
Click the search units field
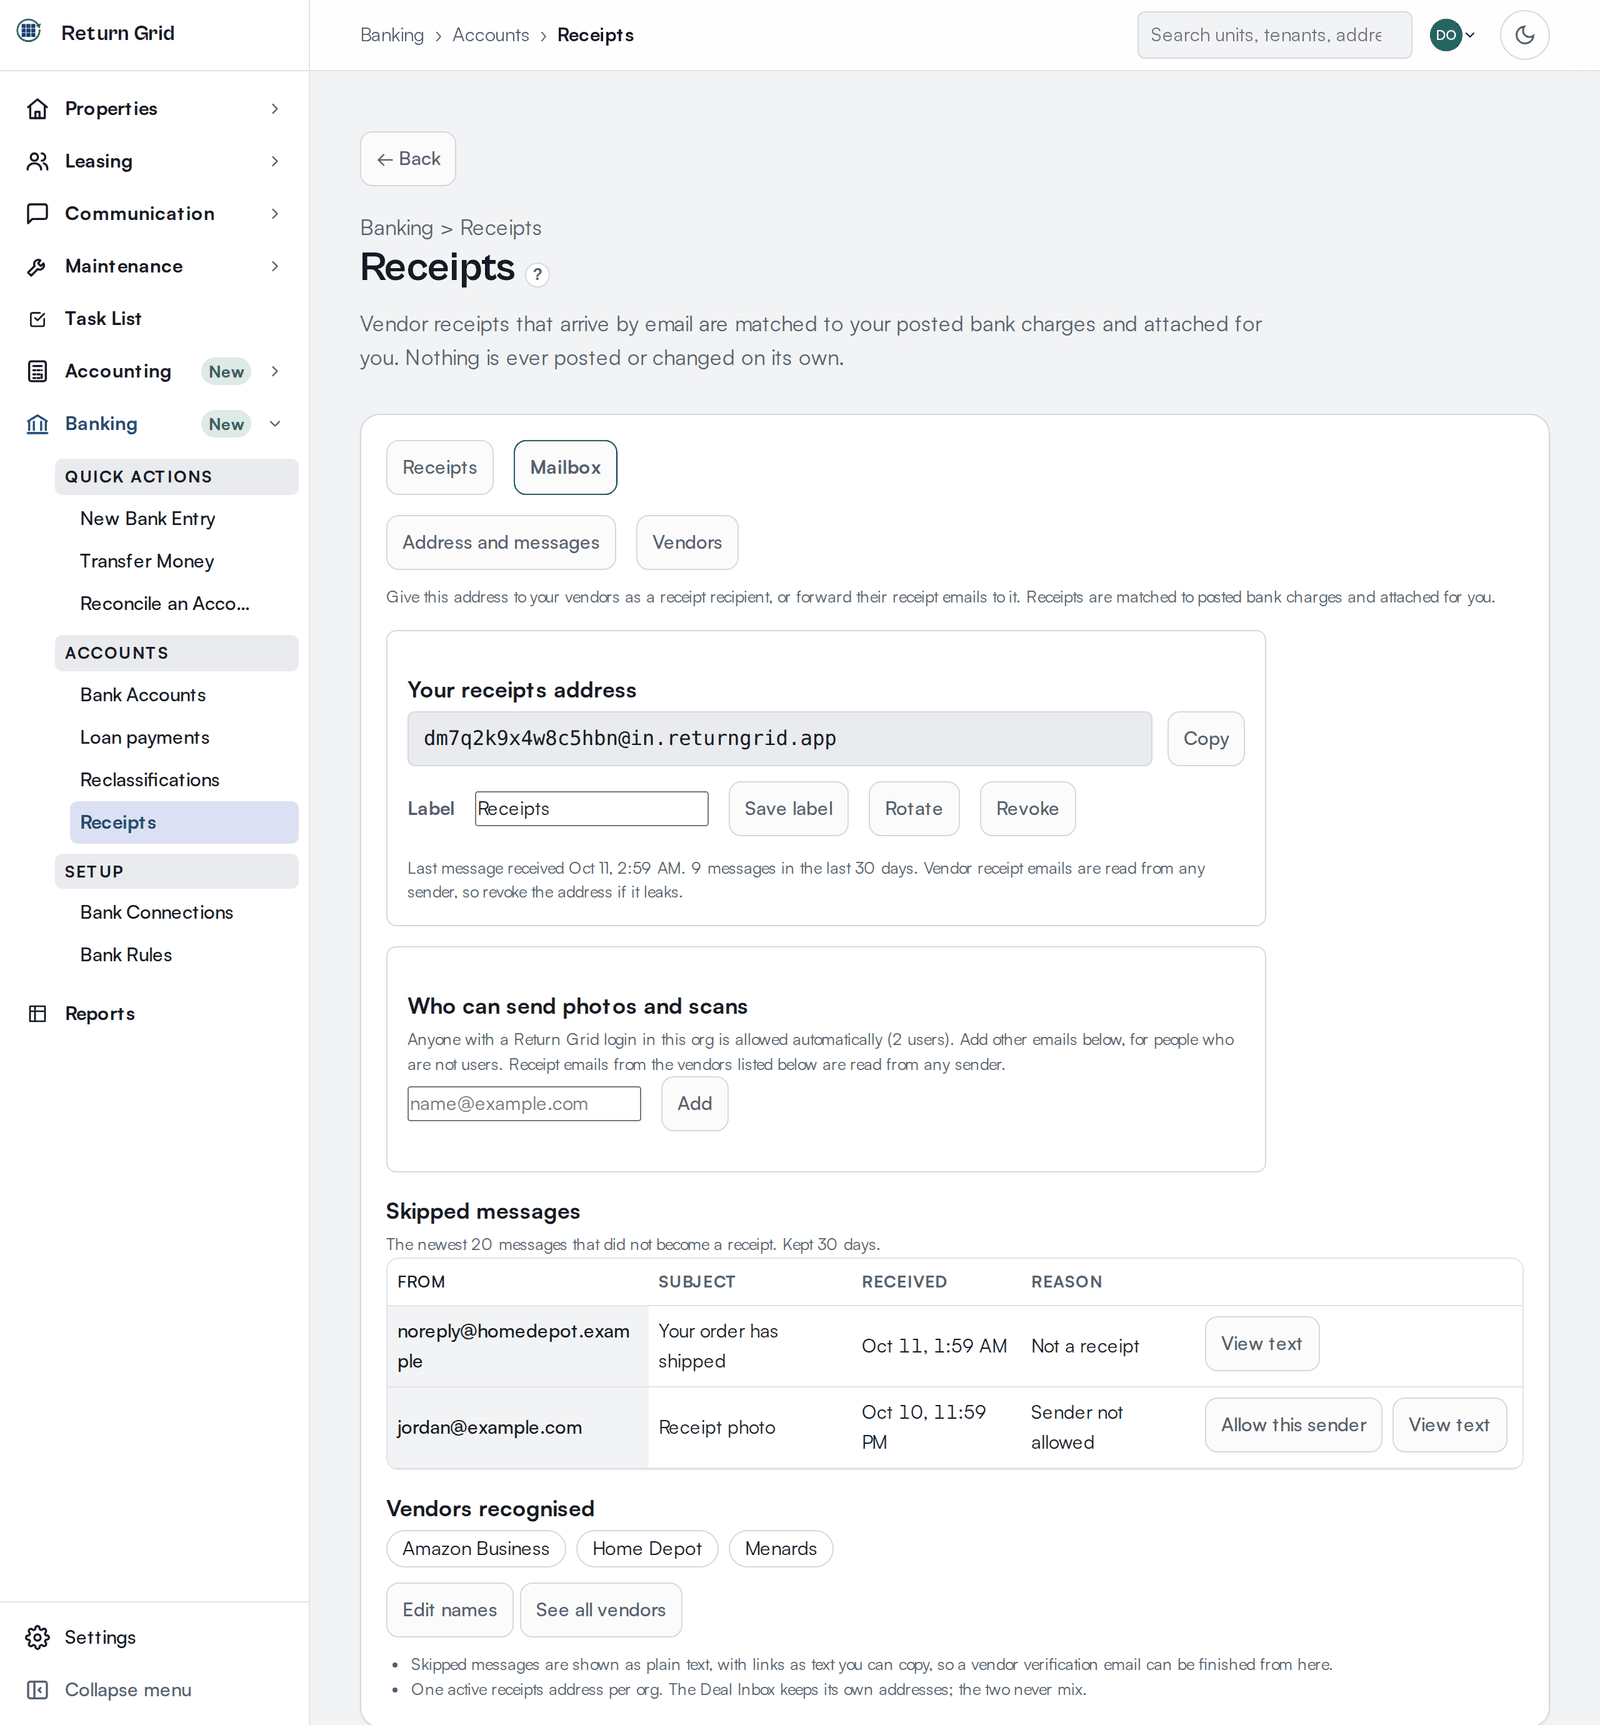1274,35
